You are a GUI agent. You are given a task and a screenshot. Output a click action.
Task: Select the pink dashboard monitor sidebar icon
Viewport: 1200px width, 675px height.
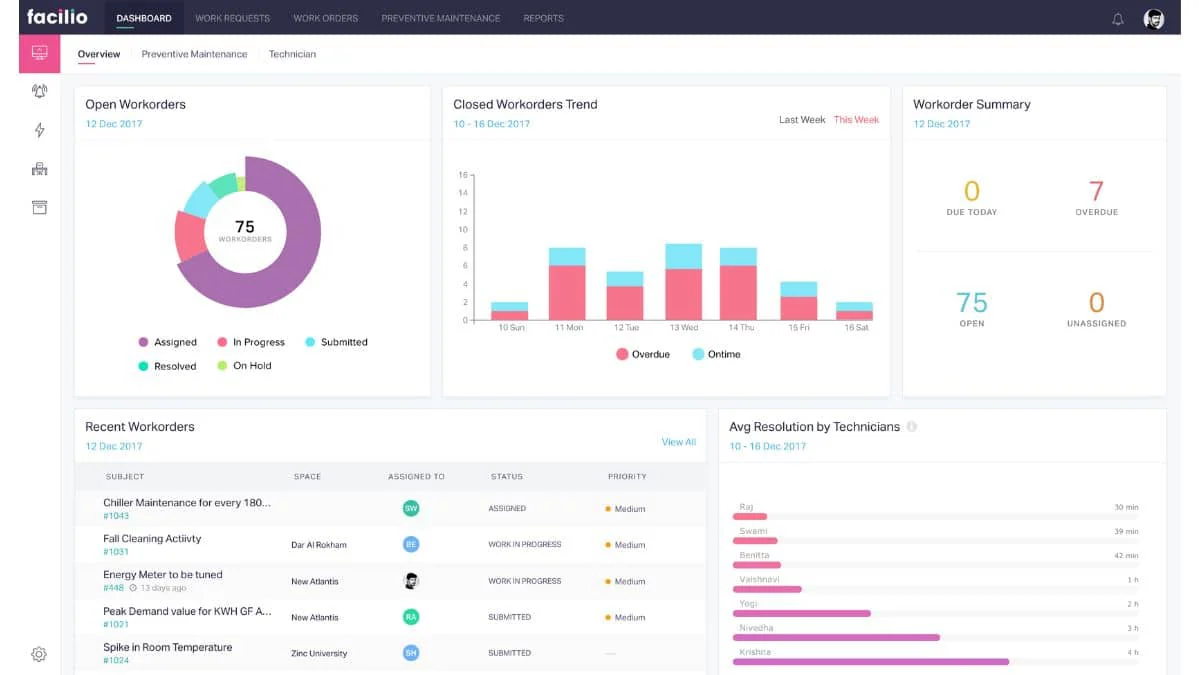tap(39, 53)
